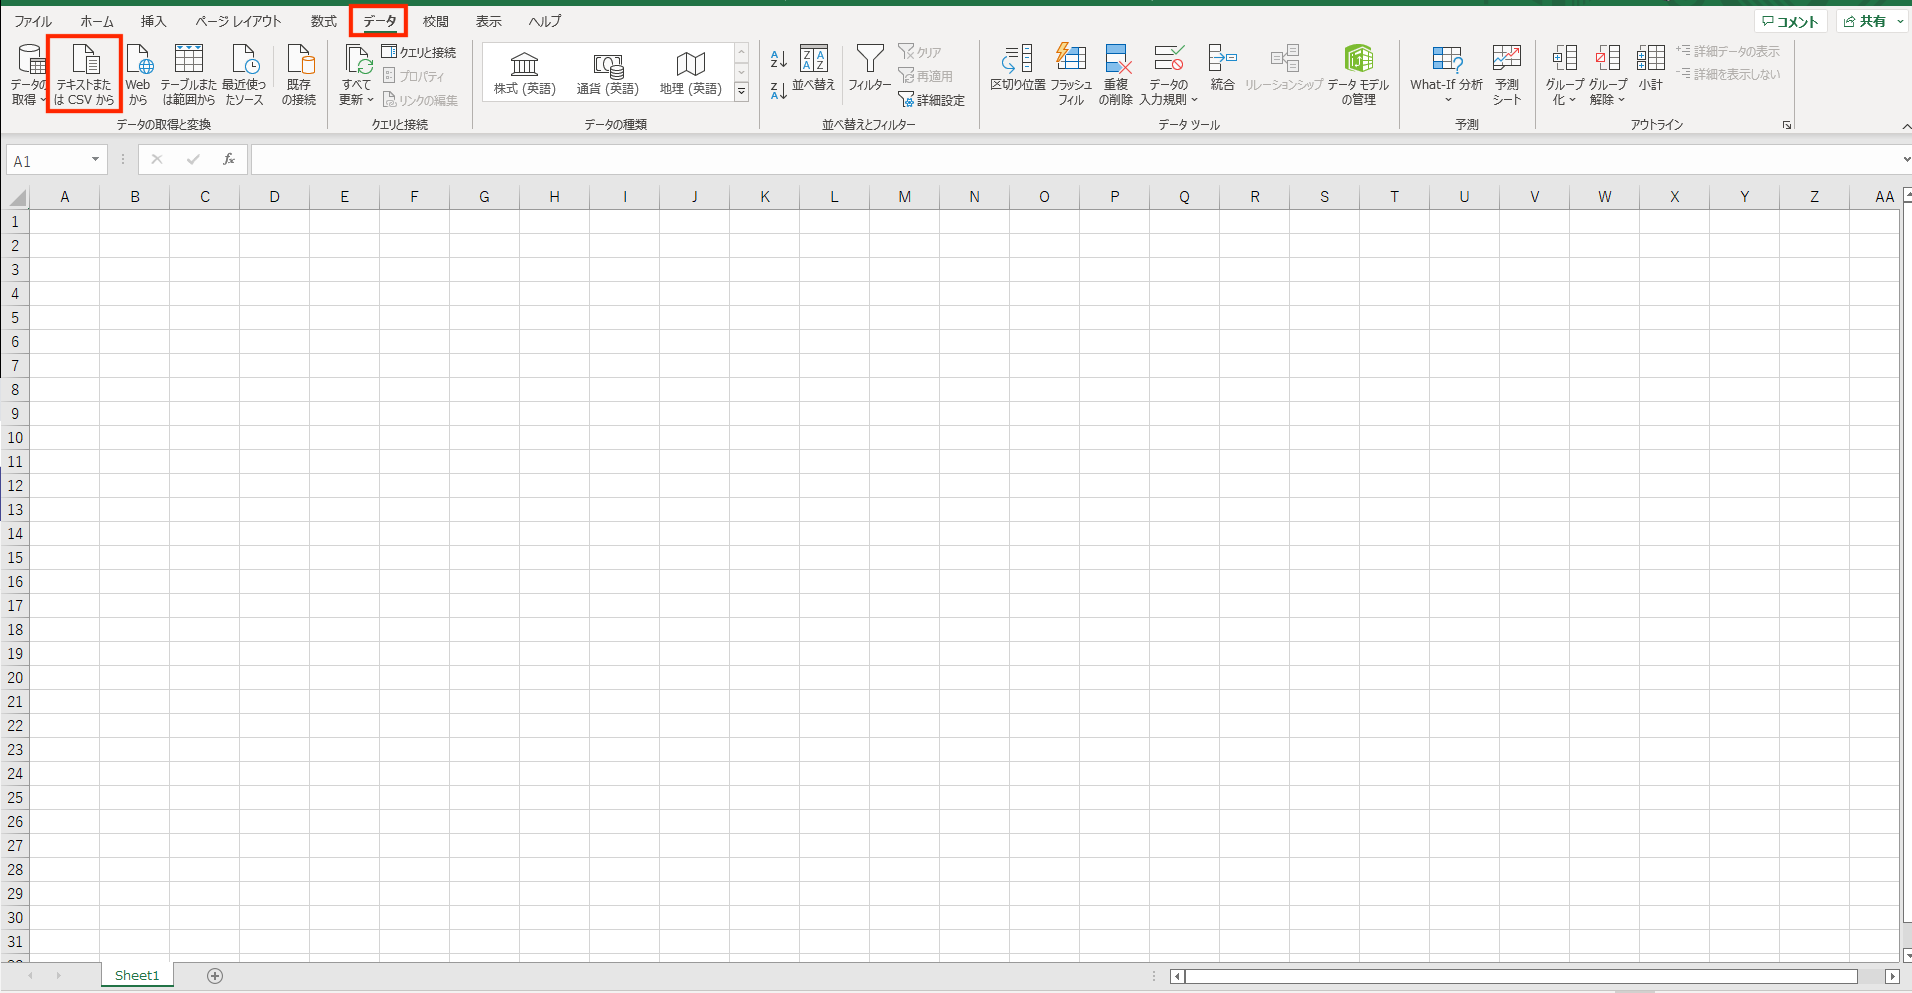Click the グループ解除 ungroup icon
Viewport: 1912px width, 993px height.
(1608, 74)
